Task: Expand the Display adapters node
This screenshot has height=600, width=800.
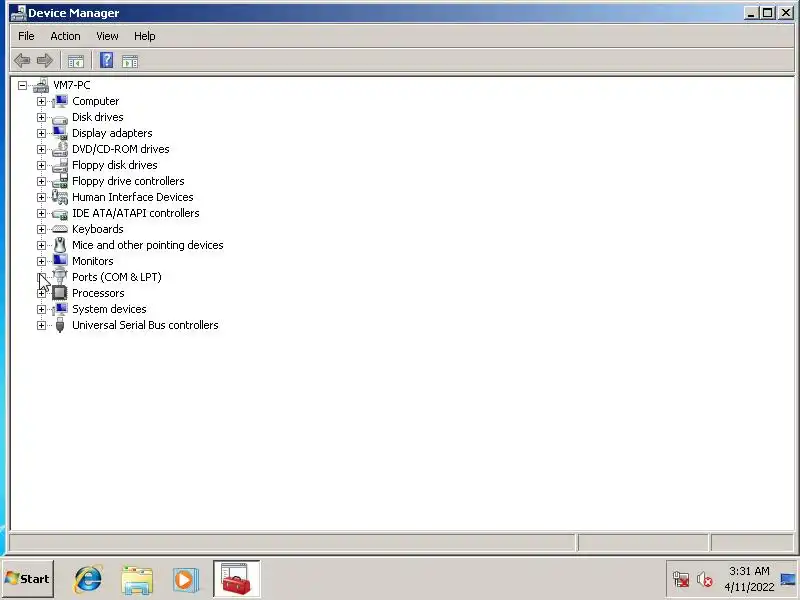Action: (x=41, y=134)
